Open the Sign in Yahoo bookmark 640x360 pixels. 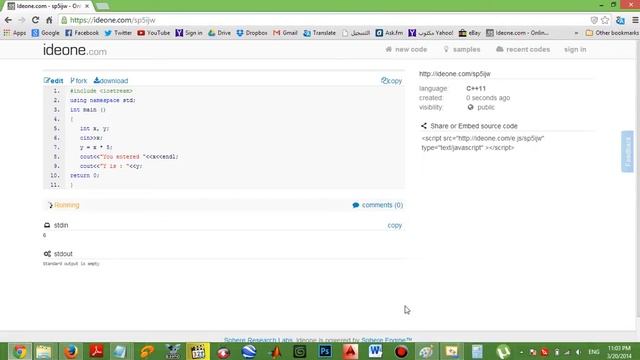[189, 33]
